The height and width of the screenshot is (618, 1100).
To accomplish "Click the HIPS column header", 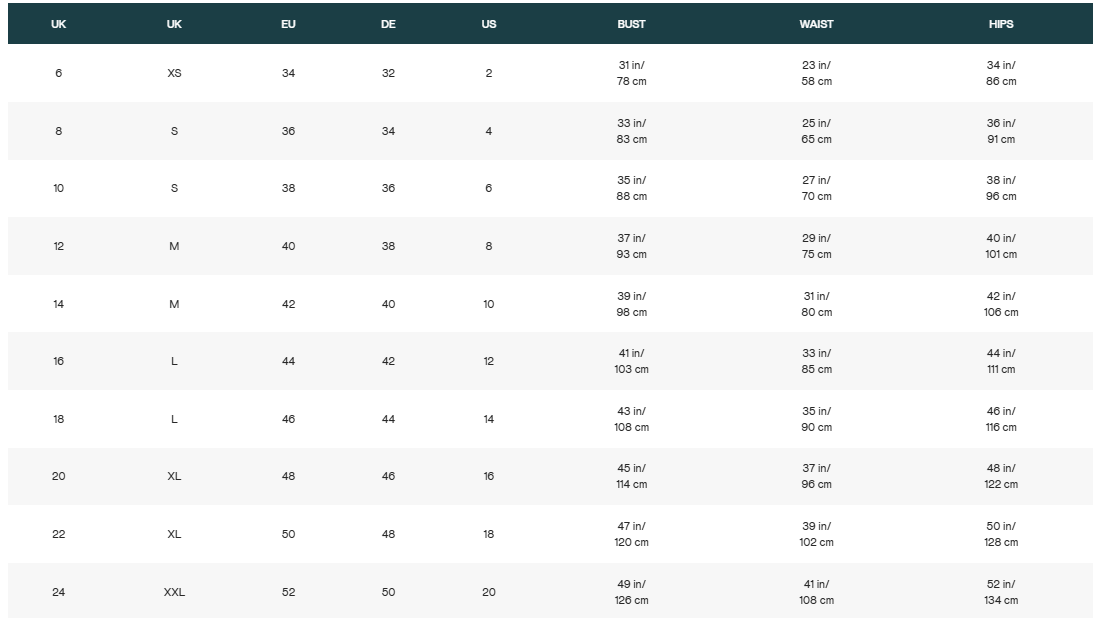I will (x=1000, y=24).
